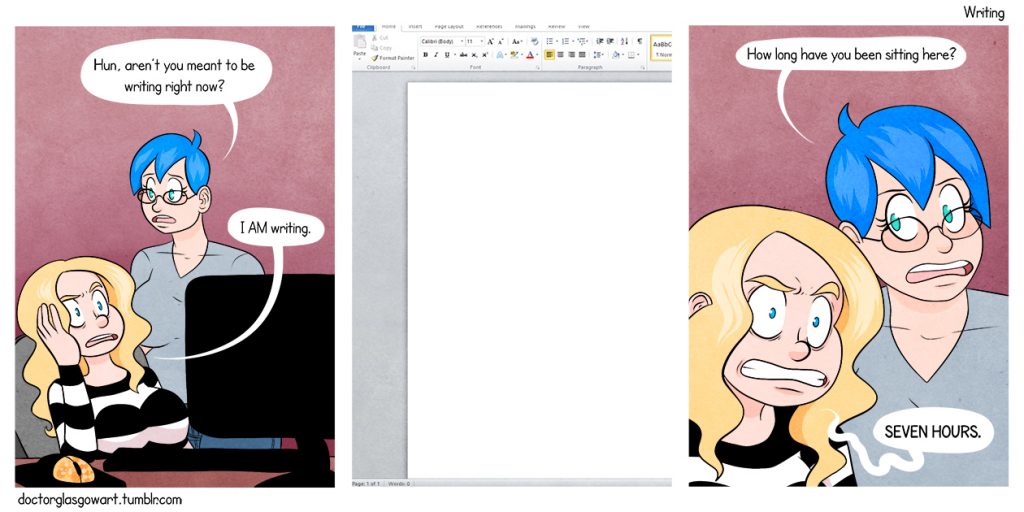The width and height of the screenshot is (1024, 512).
Task: Click the Cut button in Clipboard
Action: tap(383, 37)
